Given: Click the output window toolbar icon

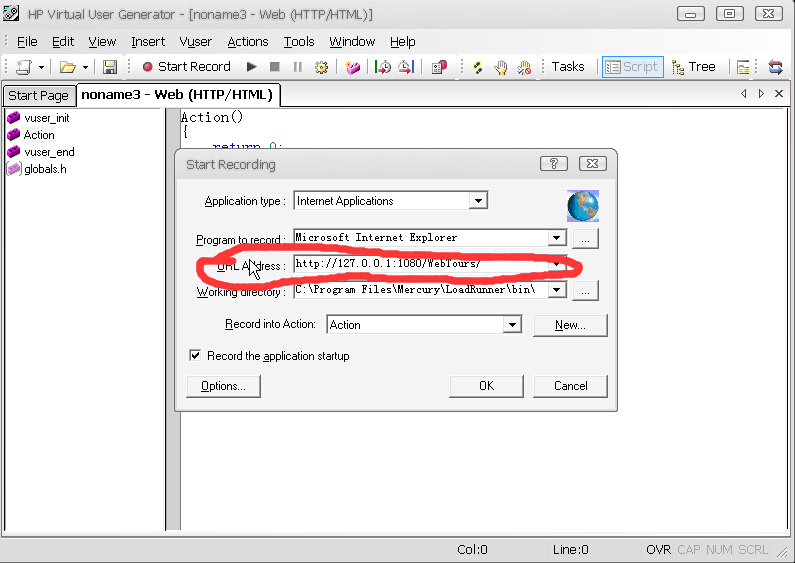Looking at the screenshot, I should coord(743,67).
